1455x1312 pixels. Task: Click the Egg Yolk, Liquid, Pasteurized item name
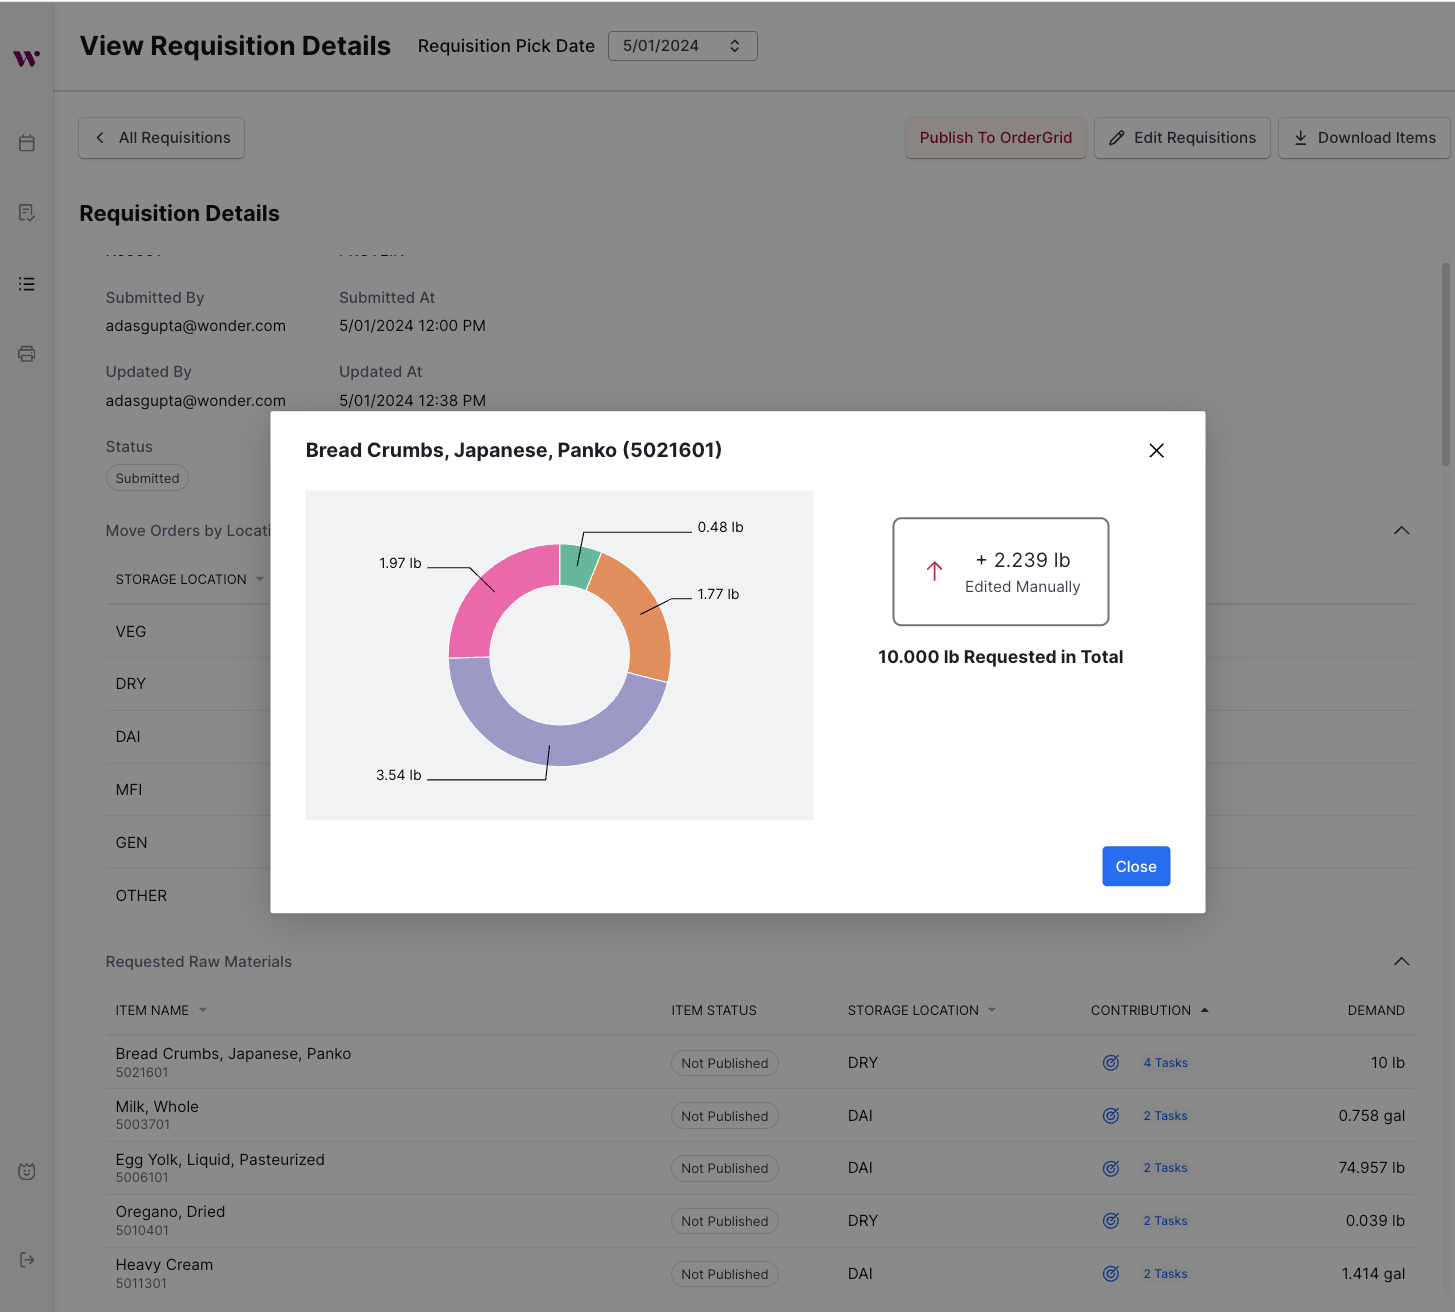coord(220,1160)
